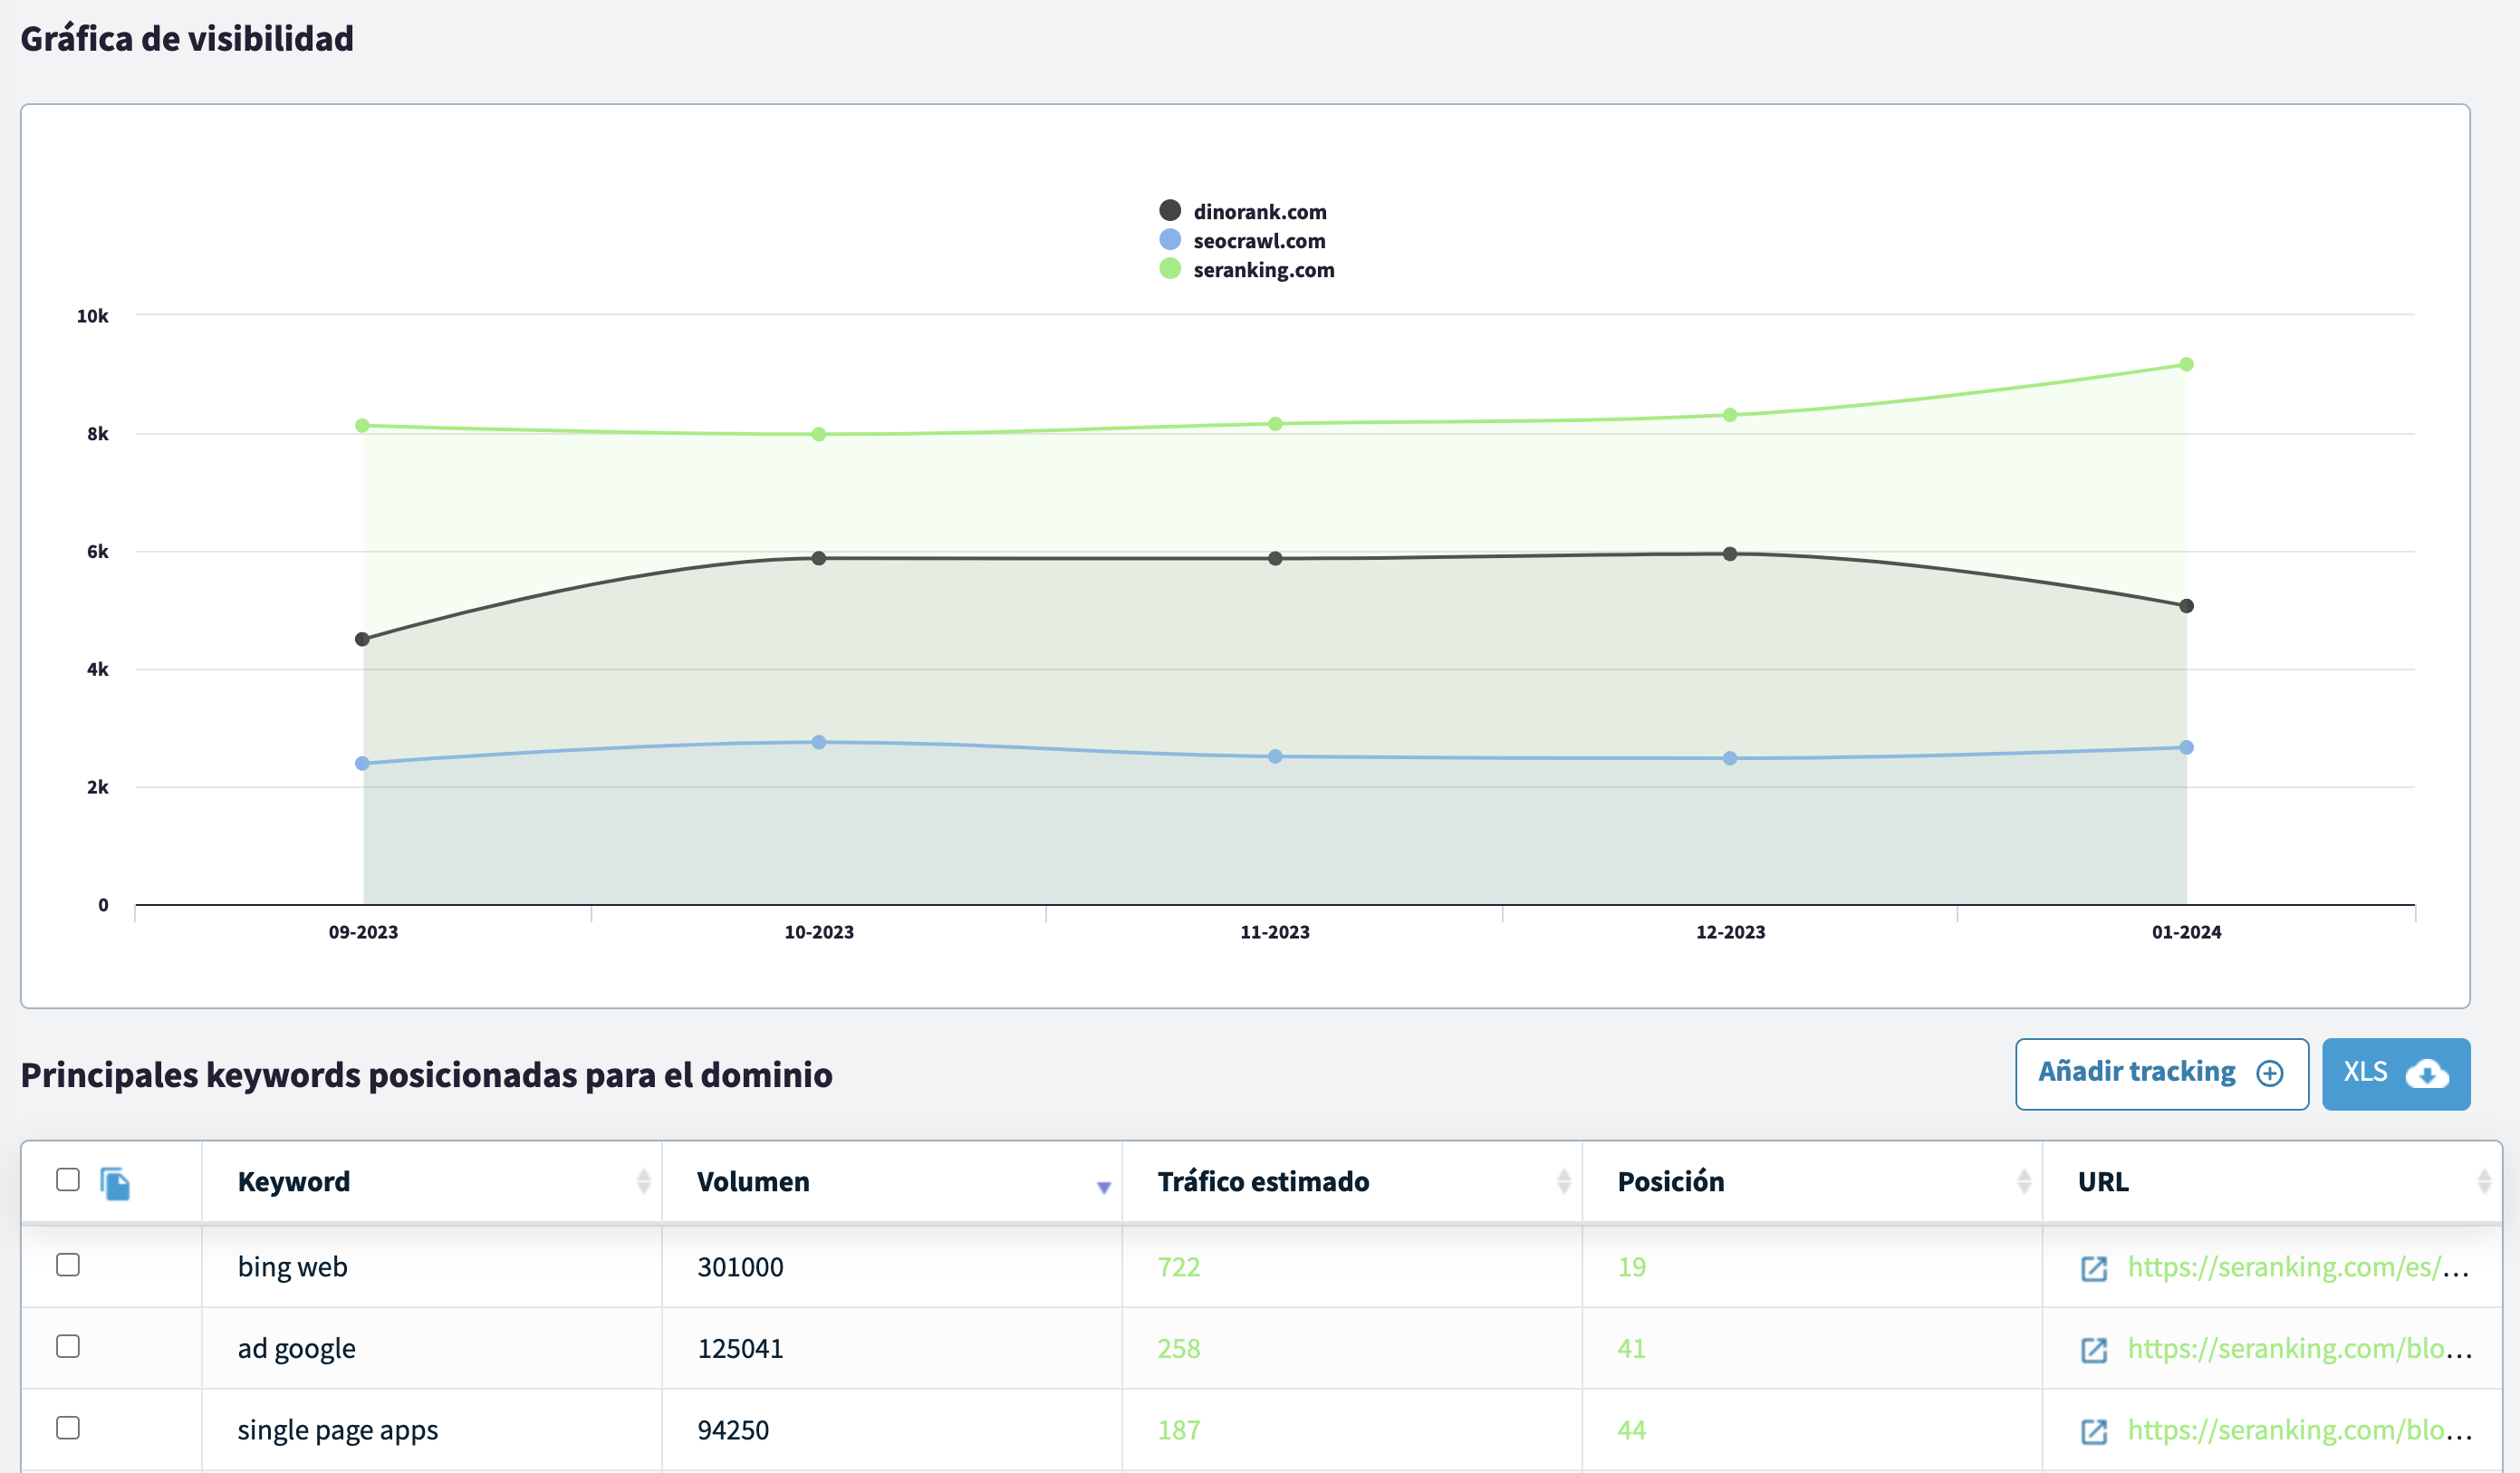
Task: Click the green seranking.com legend swatch
Action: pyautogui.click(x=1169, y=269)
